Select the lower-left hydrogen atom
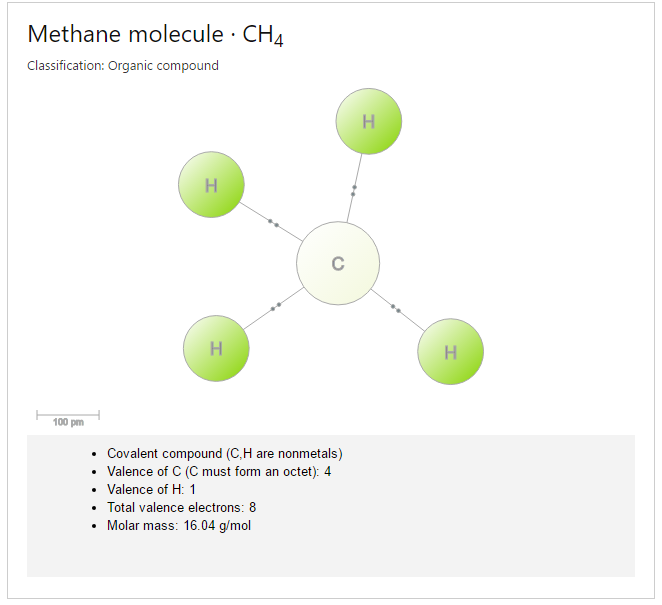Screen dimensions: 662x605 (216, 348)
